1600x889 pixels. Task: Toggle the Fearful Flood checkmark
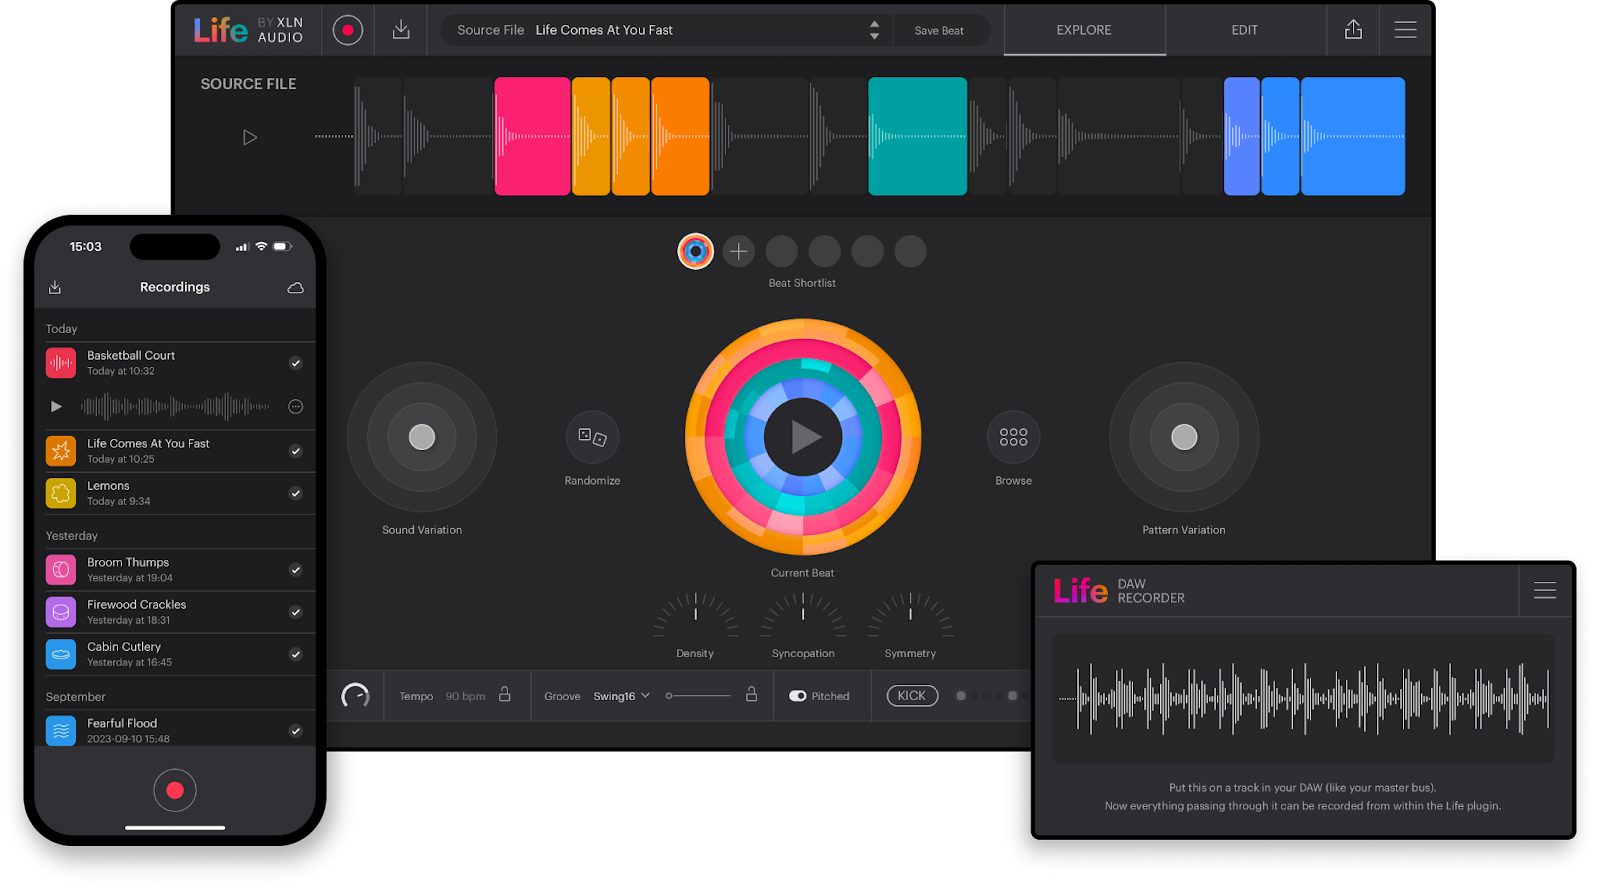tap(295, 731)
